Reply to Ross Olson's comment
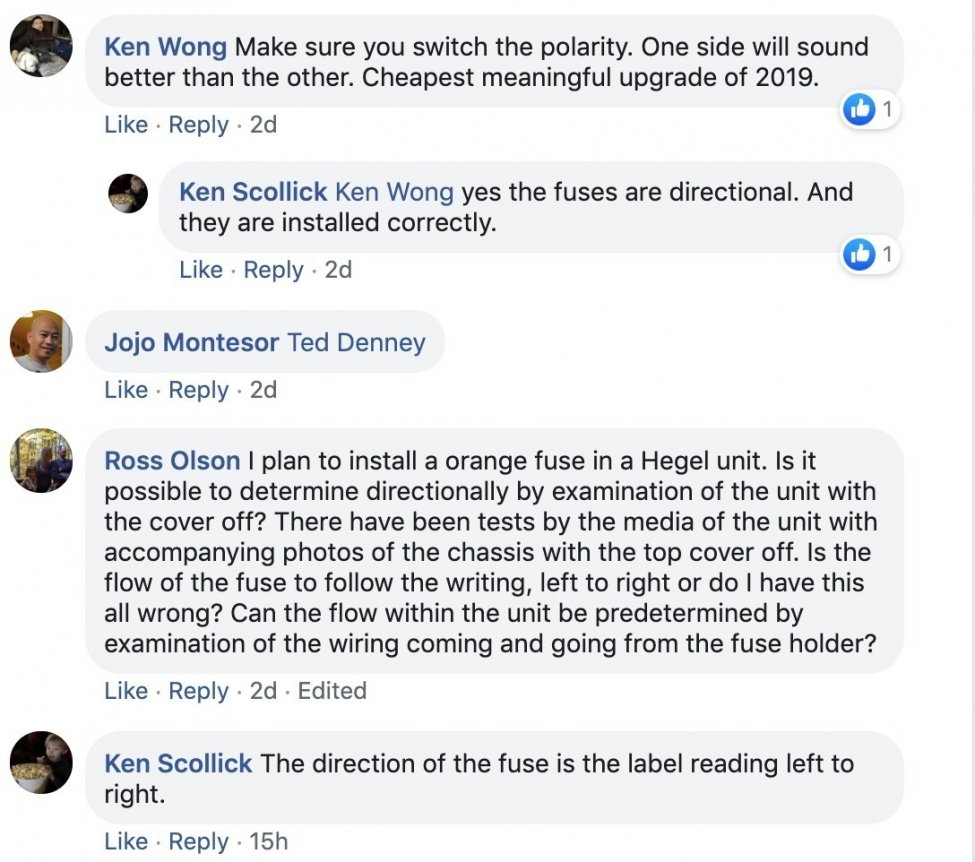The image size is (975, 862). [x=199, y=691]
